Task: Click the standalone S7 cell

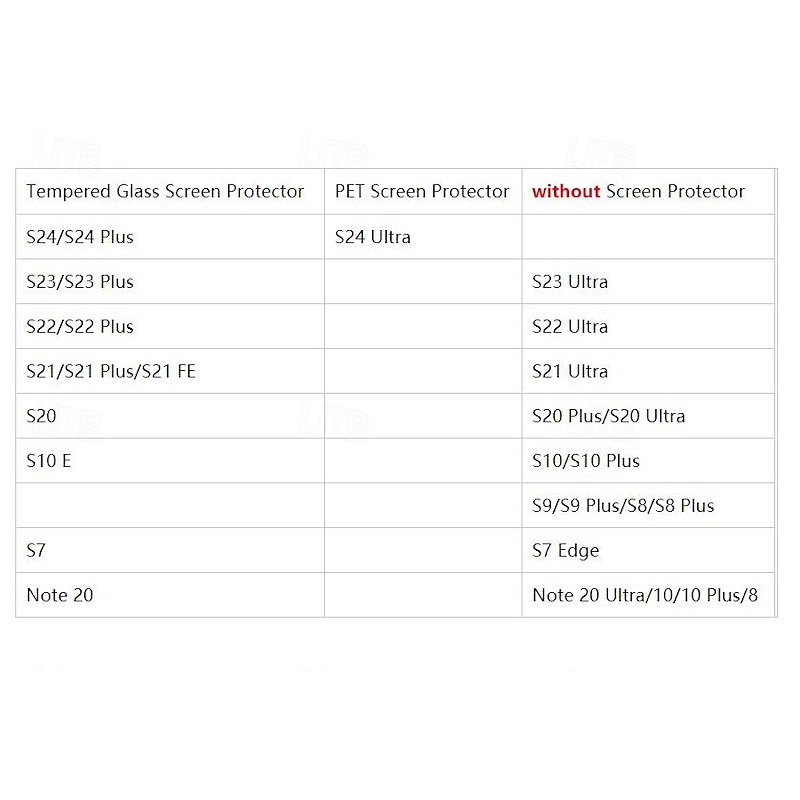Action: tap(37, 550)
